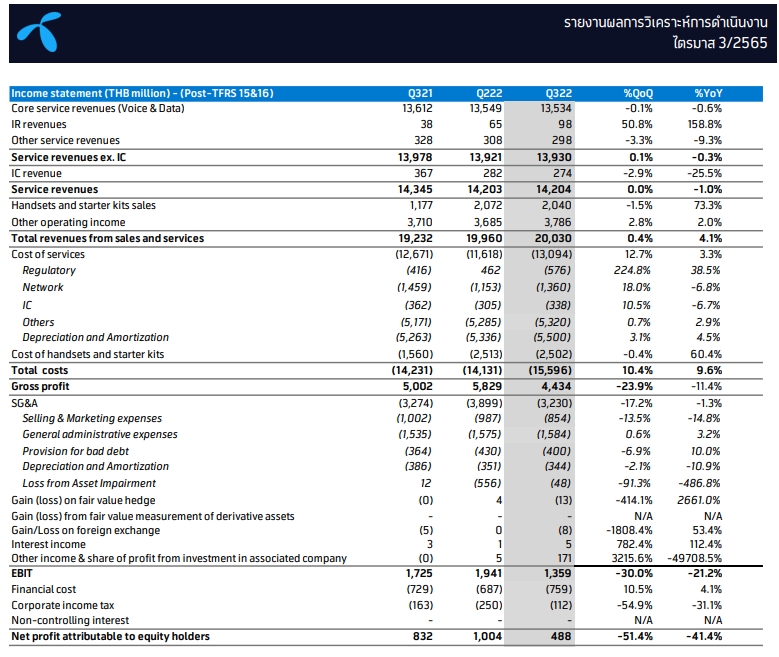Click the 488 net profit value
The image size is (779, 657).
coord(561,636)
